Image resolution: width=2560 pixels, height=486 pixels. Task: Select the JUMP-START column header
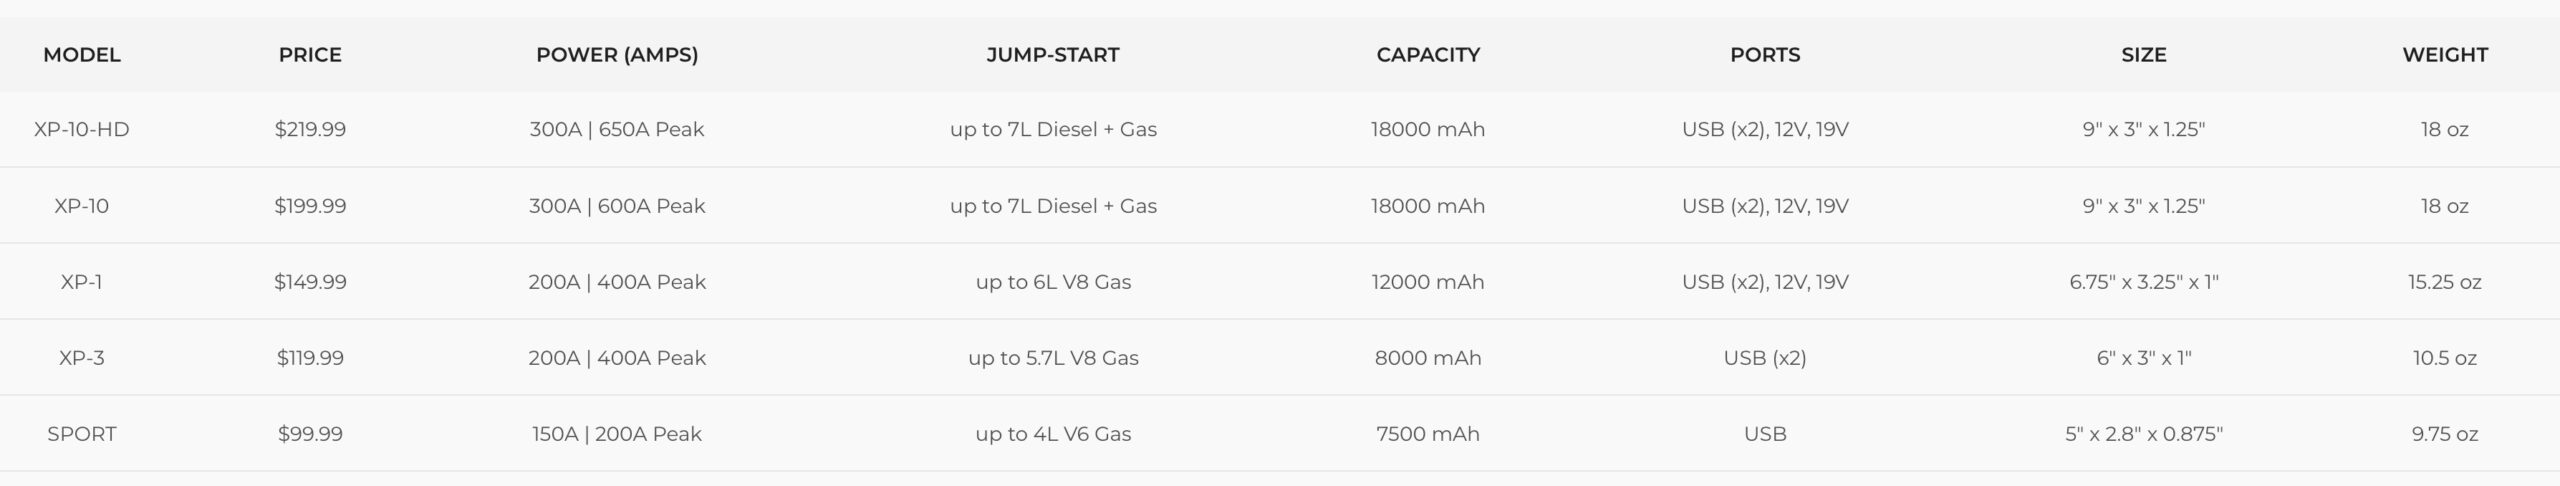point(1053,55)
